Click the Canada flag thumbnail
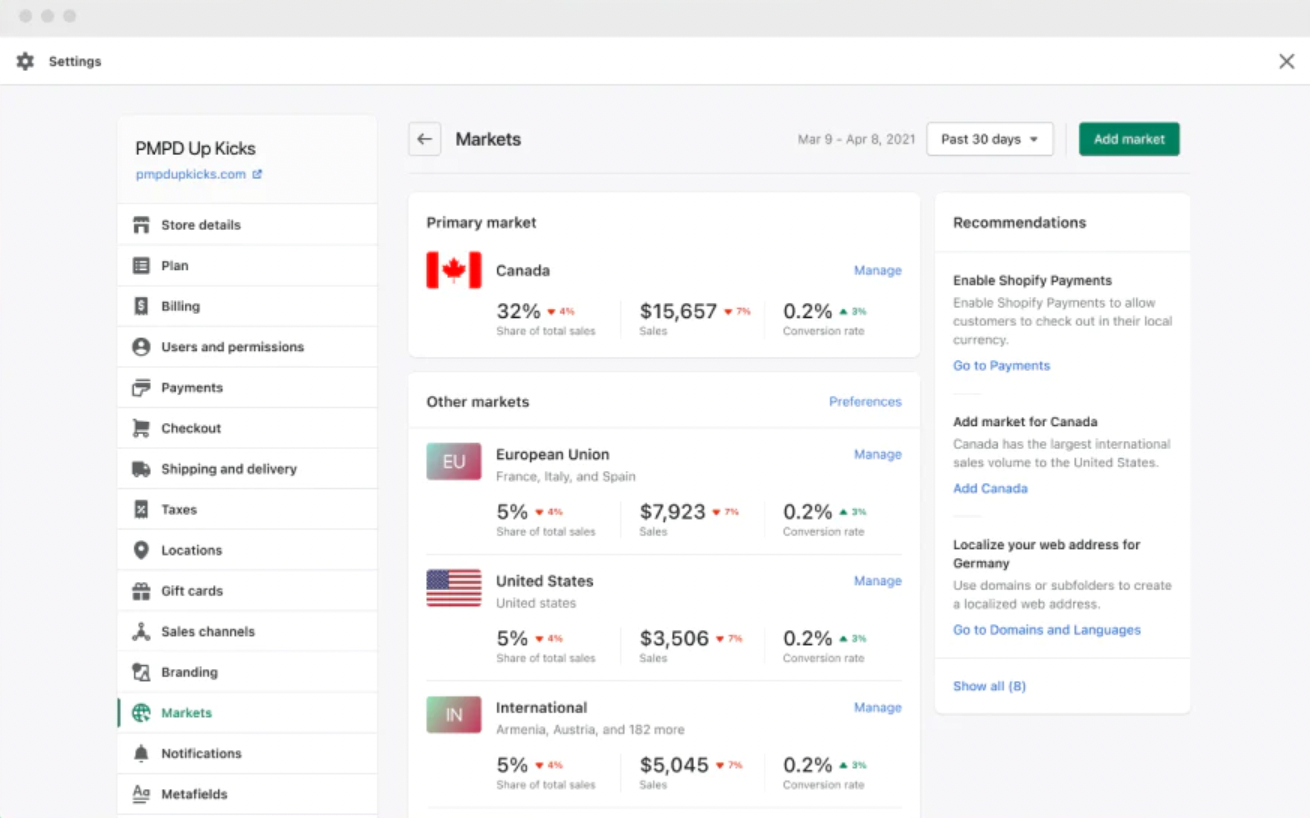 (x=454, y=270)
